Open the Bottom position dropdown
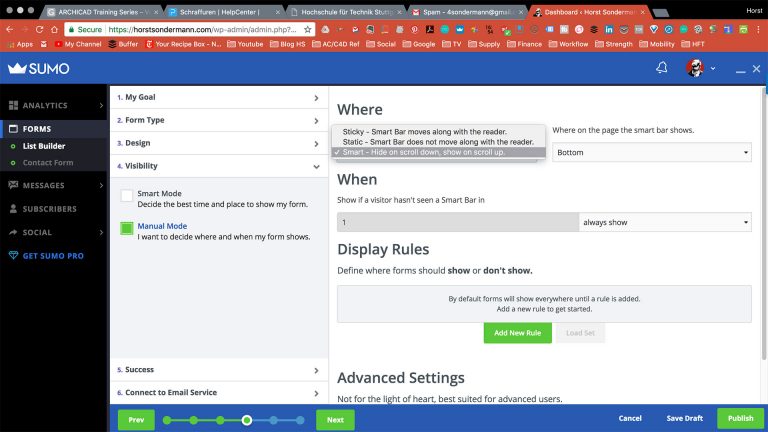This screenshot has width=768, height=432. [651, 153]
